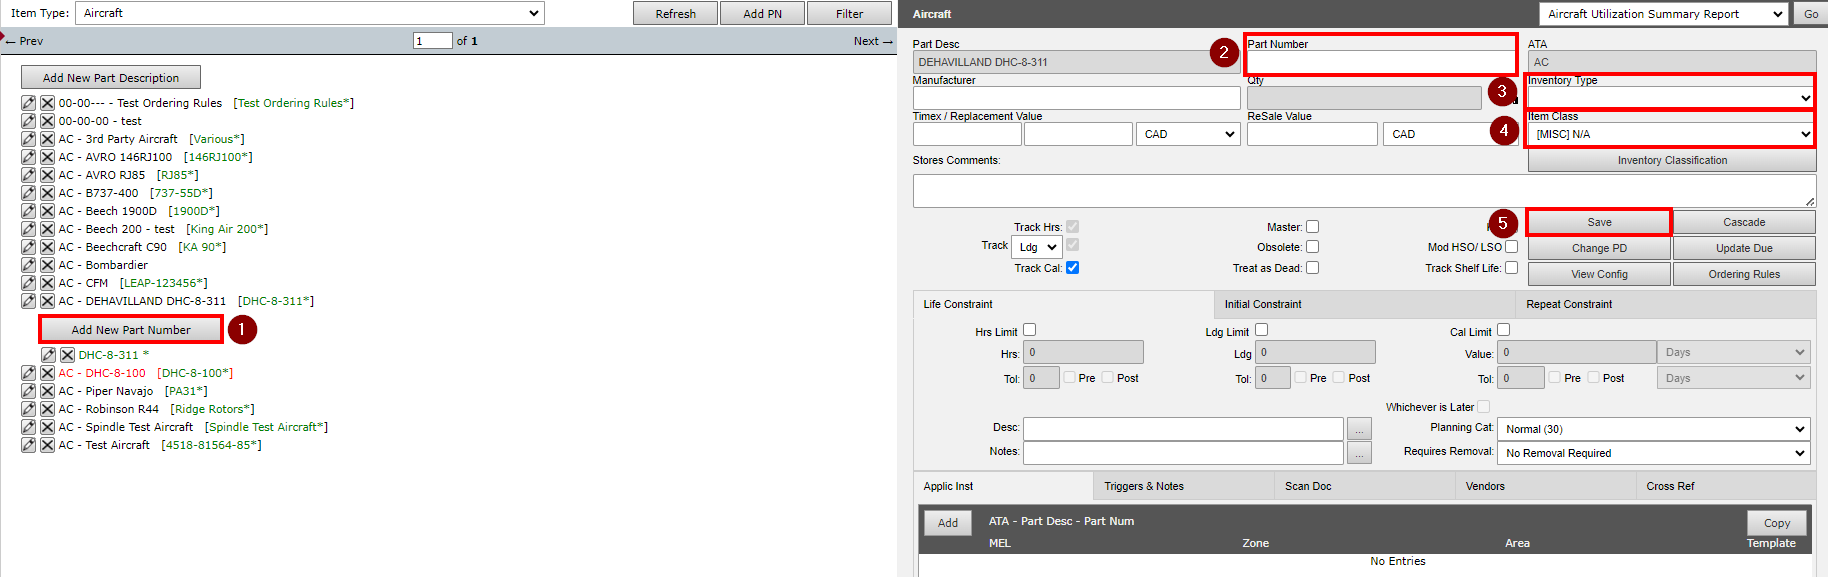Open the Item Type Aircraft dropdown
Screen dimensions: 1828x577
coord(309,13)
